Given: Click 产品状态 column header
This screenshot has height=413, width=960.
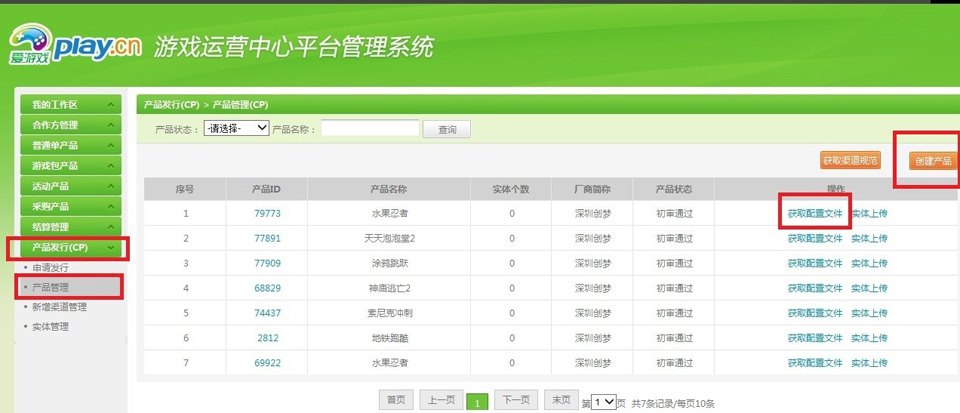Looking at the screenshot, I should coord(674,190).
